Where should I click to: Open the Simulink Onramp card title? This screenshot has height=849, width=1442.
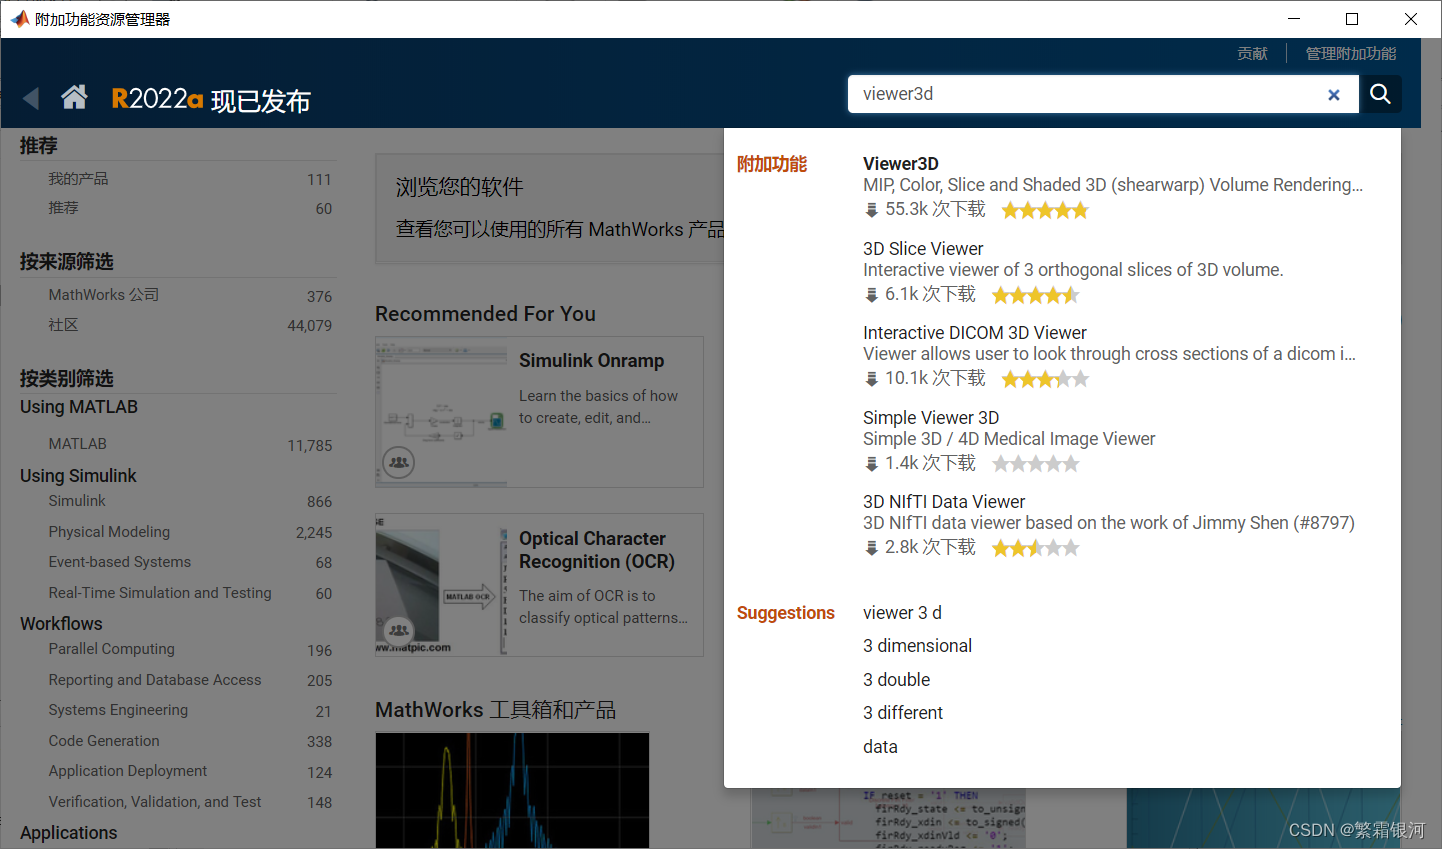(x=591, y=361)
